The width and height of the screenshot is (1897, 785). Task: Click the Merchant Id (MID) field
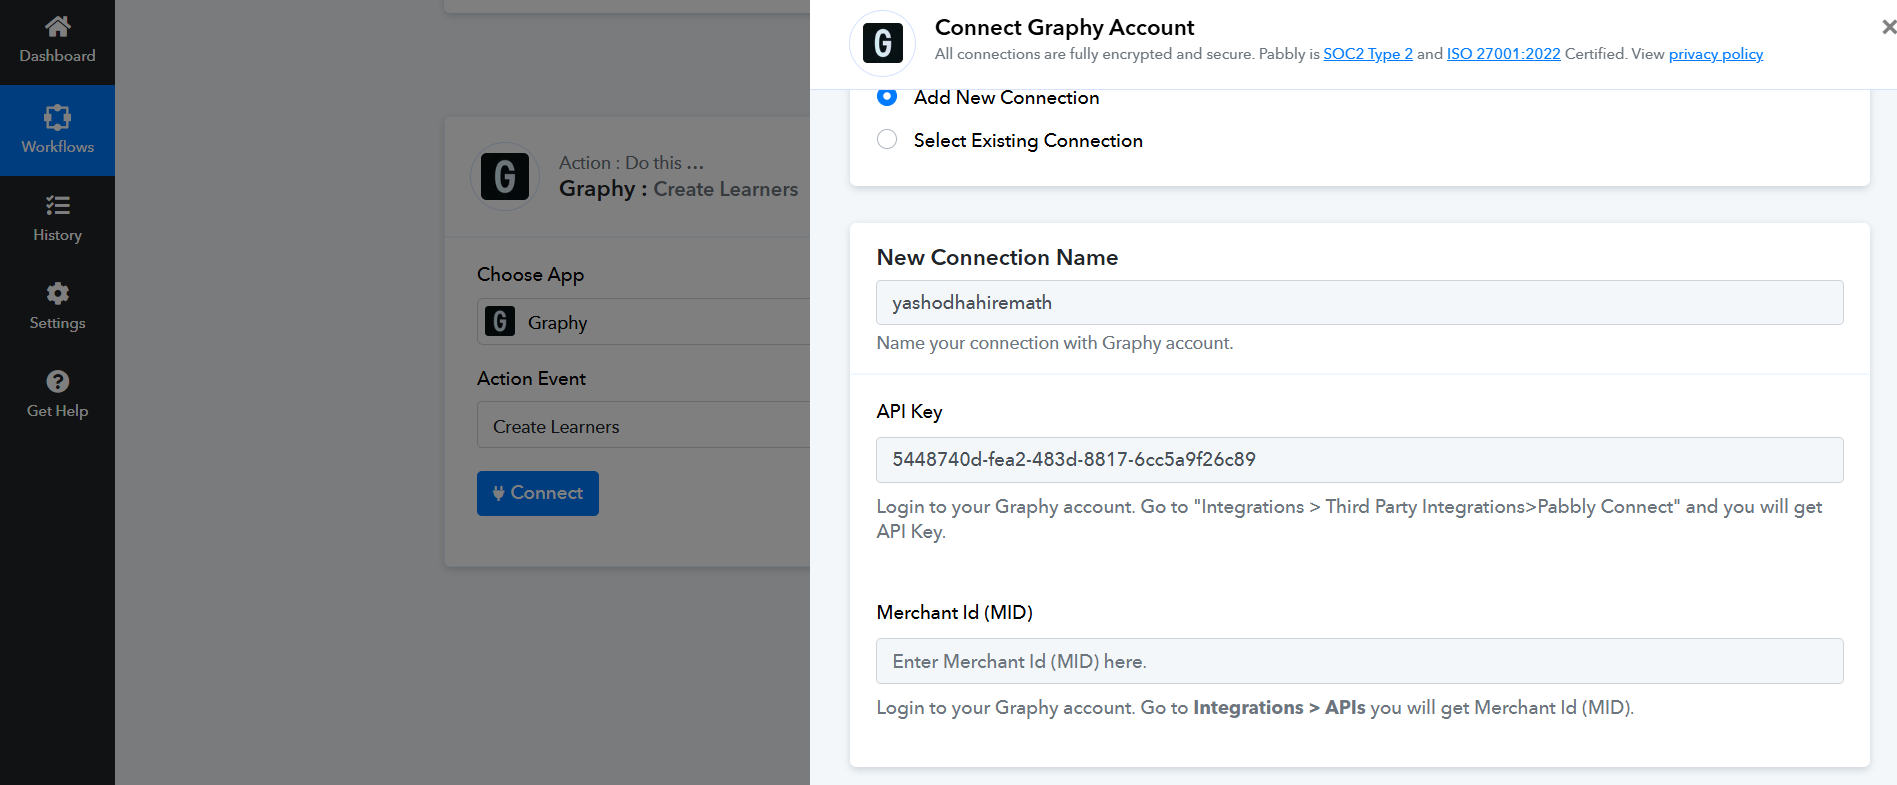click(1359, 661)
